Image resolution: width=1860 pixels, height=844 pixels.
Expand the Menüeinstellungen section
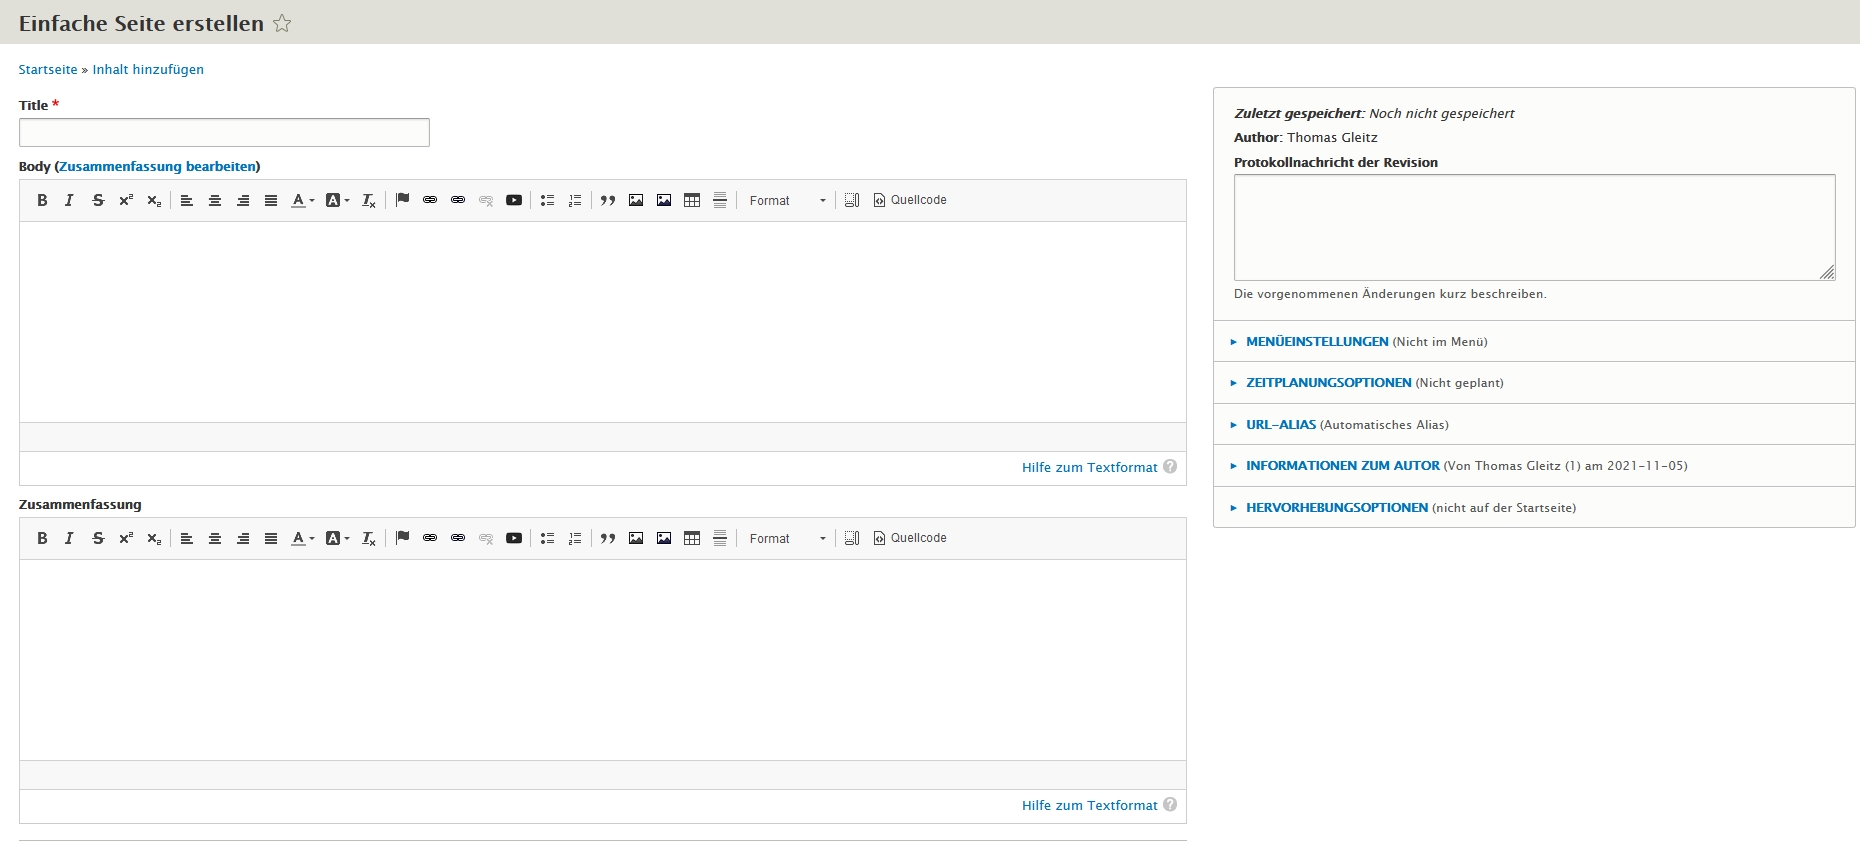(1316, 342)
